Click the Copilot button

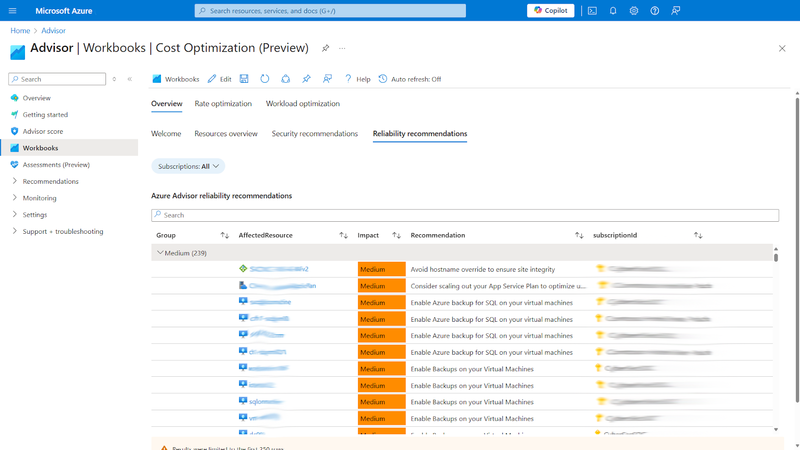(x=551, y=11)
